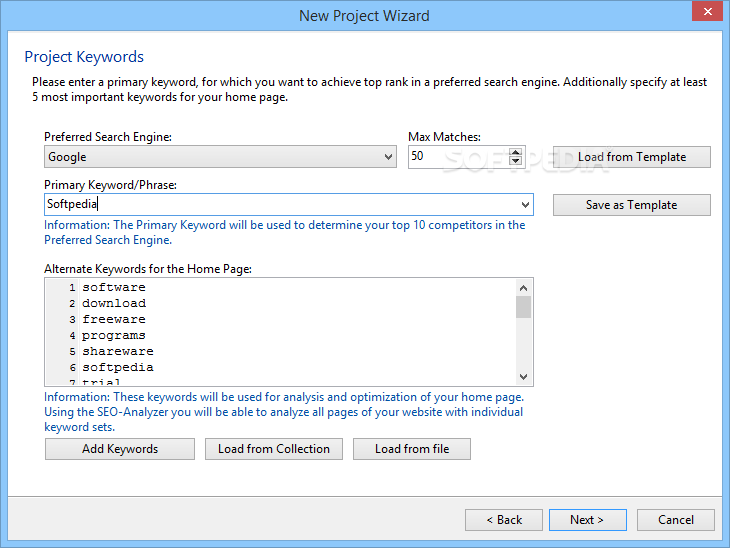Go back to previous wizard step
Viewport: 730px width, 548px height.
click(504, 520)
